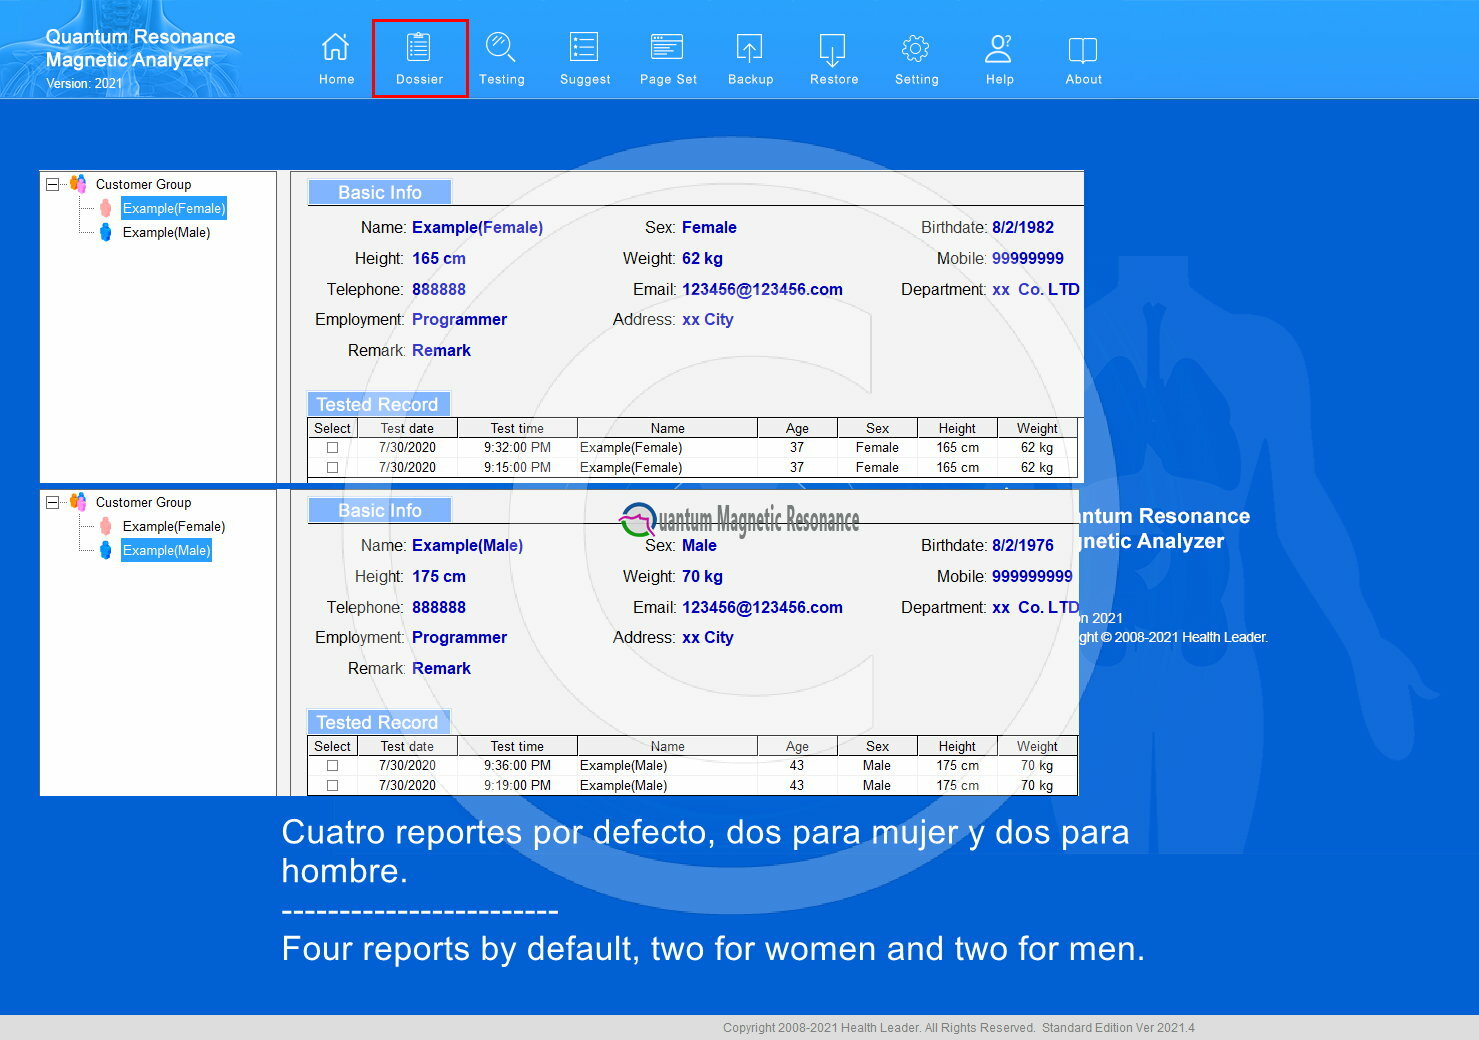
Task: Click the "Programmer" employment value in the female dossier
Action: [x=459, y=319]
